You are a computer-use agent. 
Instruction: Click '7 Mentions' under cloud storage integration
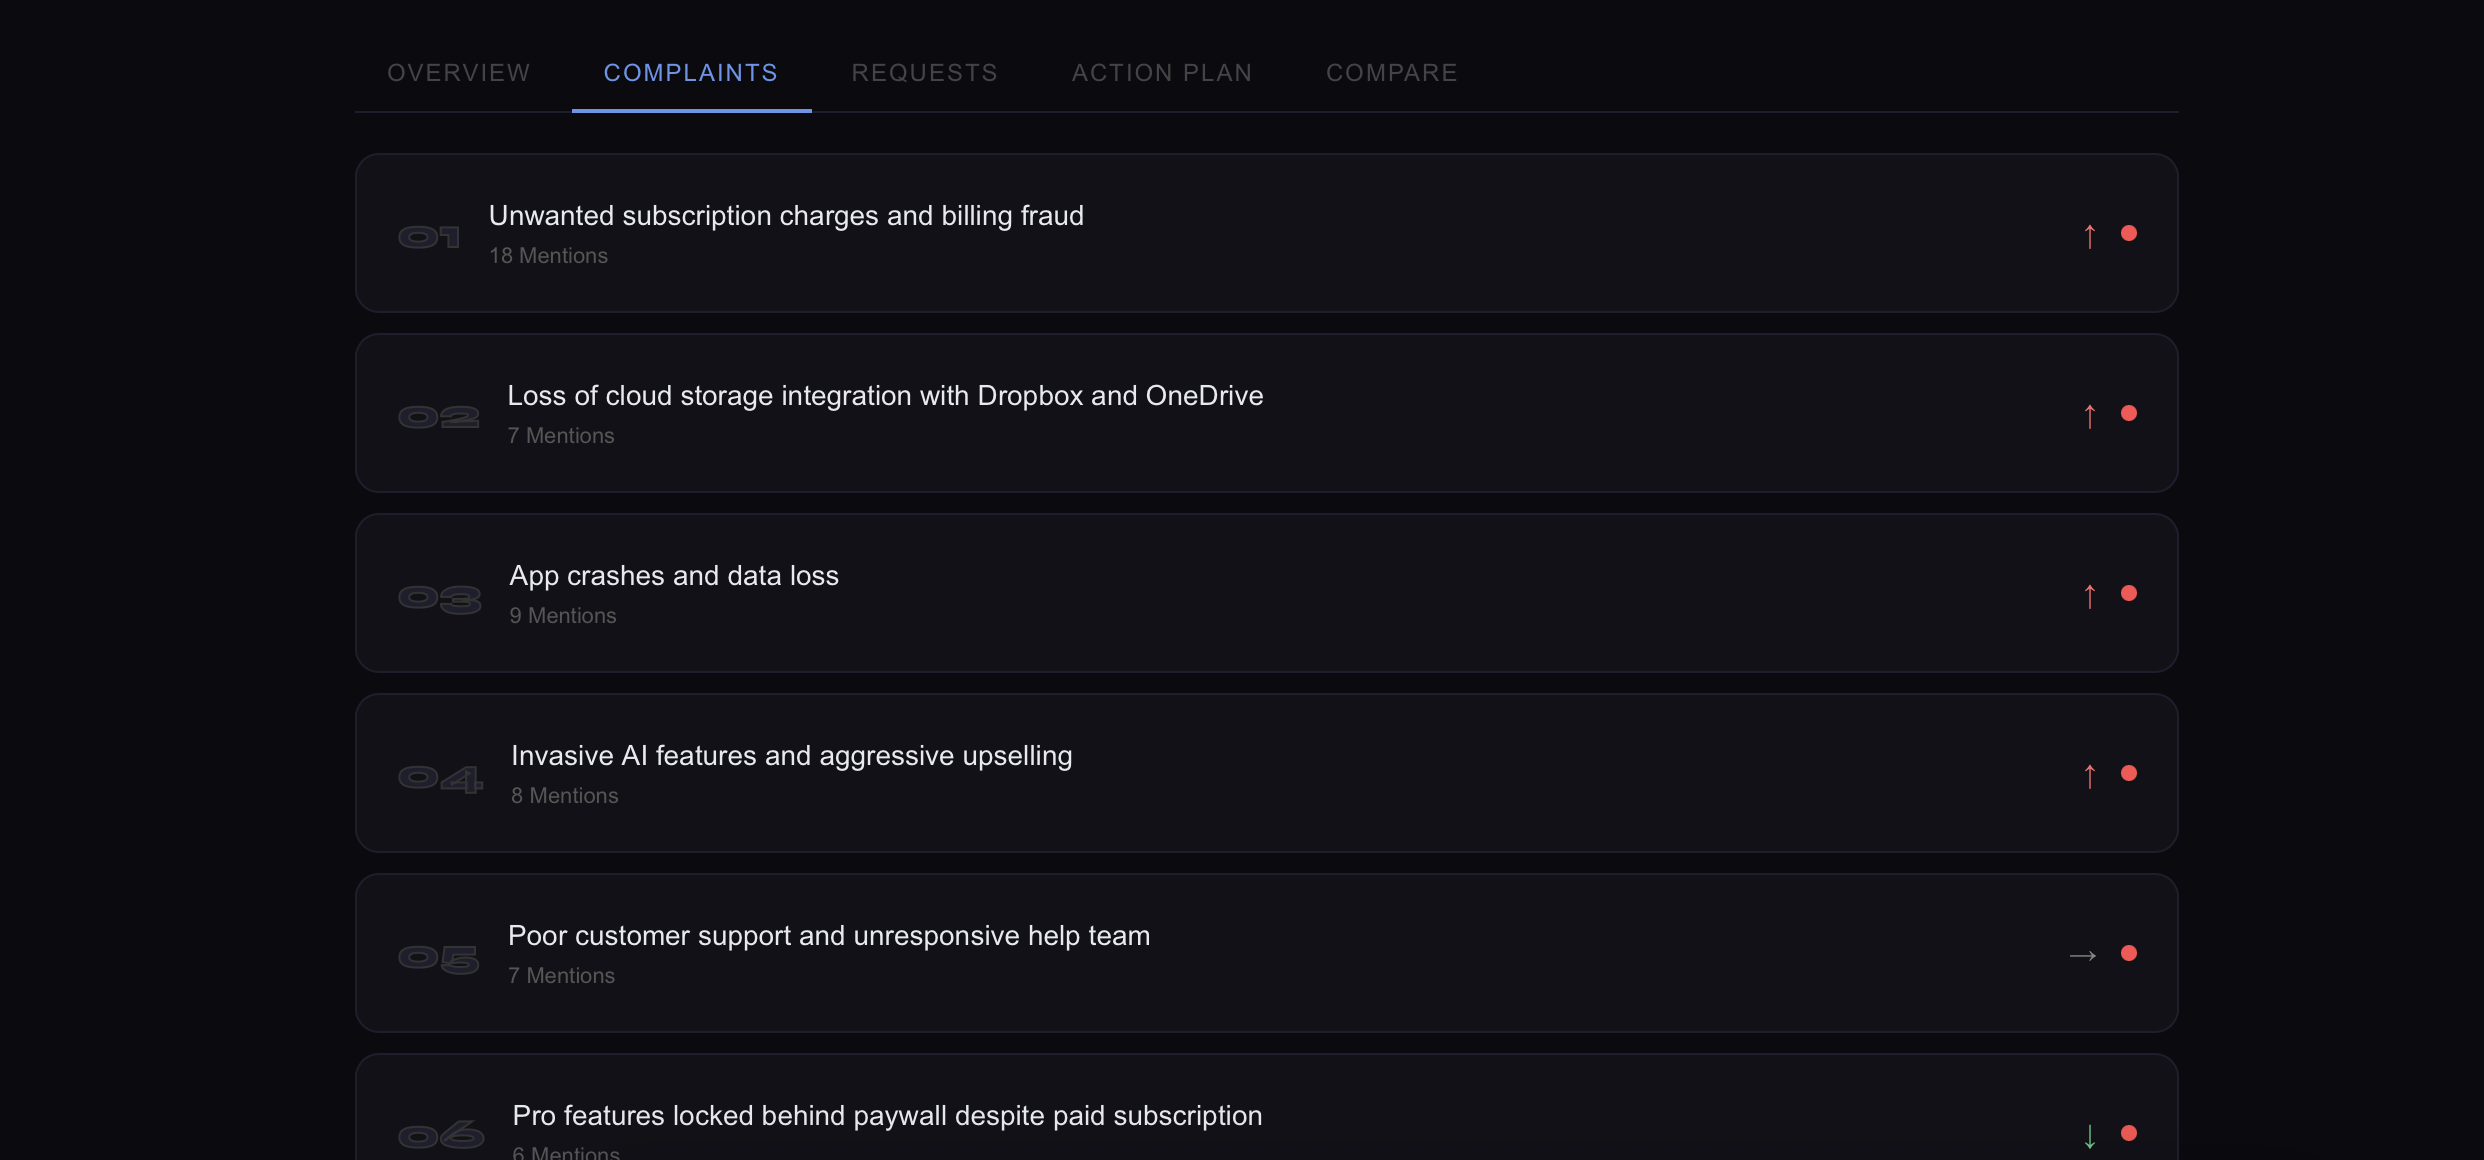pyautogui.click(x=561, y=436)
